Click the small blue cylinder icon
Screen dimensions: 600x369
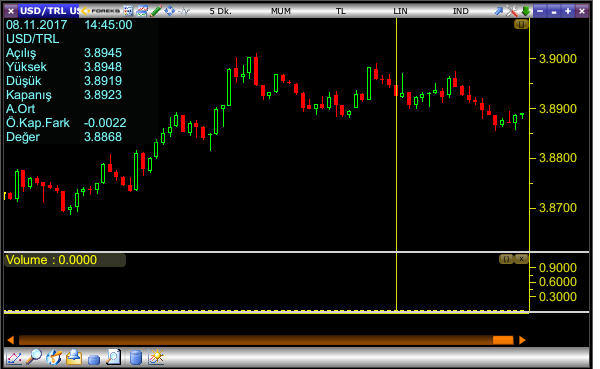(94, 359)
